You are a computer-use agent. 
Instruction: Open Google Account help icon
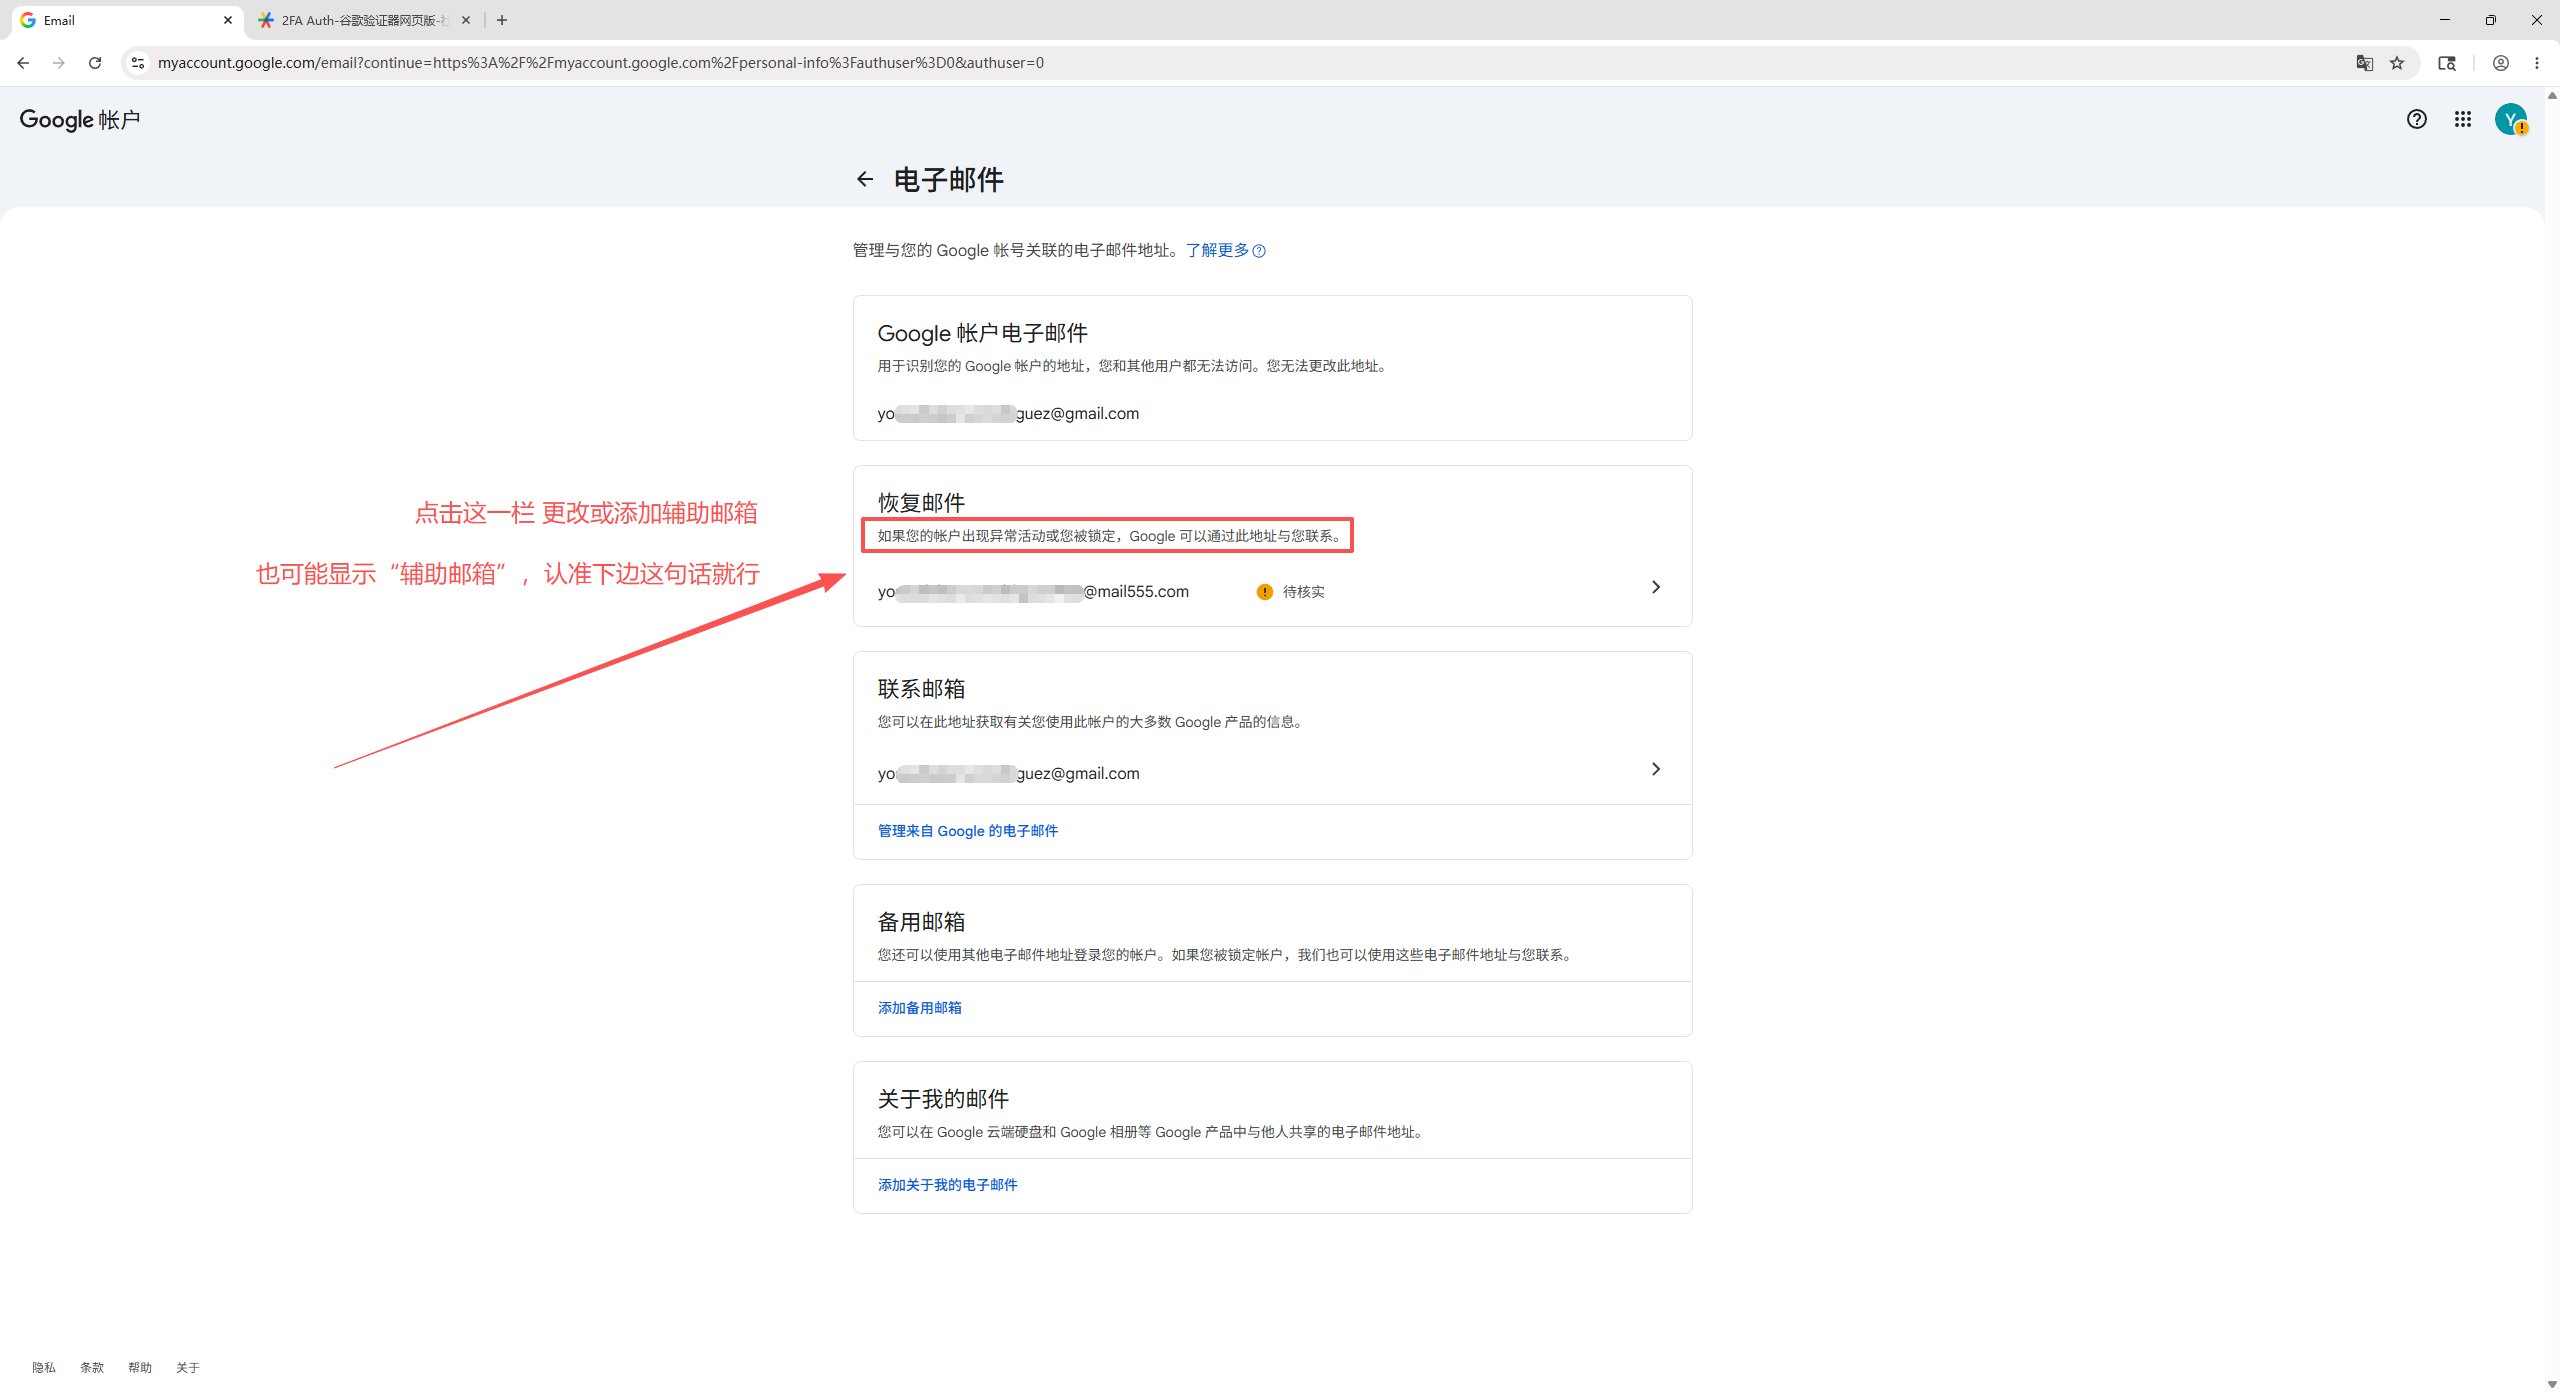point(2416,119)
